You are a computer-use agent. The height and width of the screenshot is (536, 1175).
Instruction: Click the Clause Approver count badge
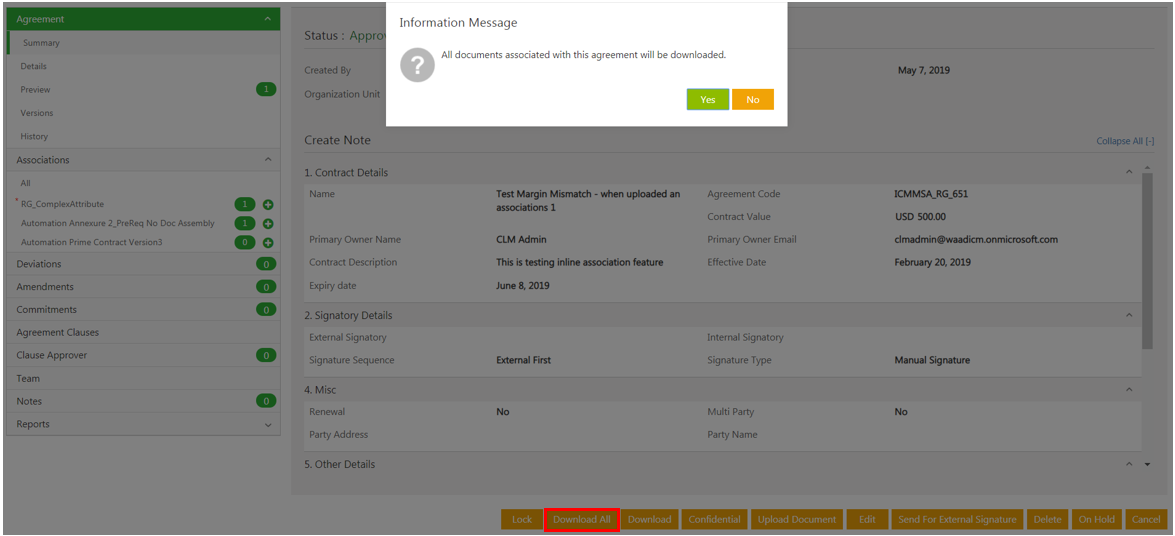[265, 355]
